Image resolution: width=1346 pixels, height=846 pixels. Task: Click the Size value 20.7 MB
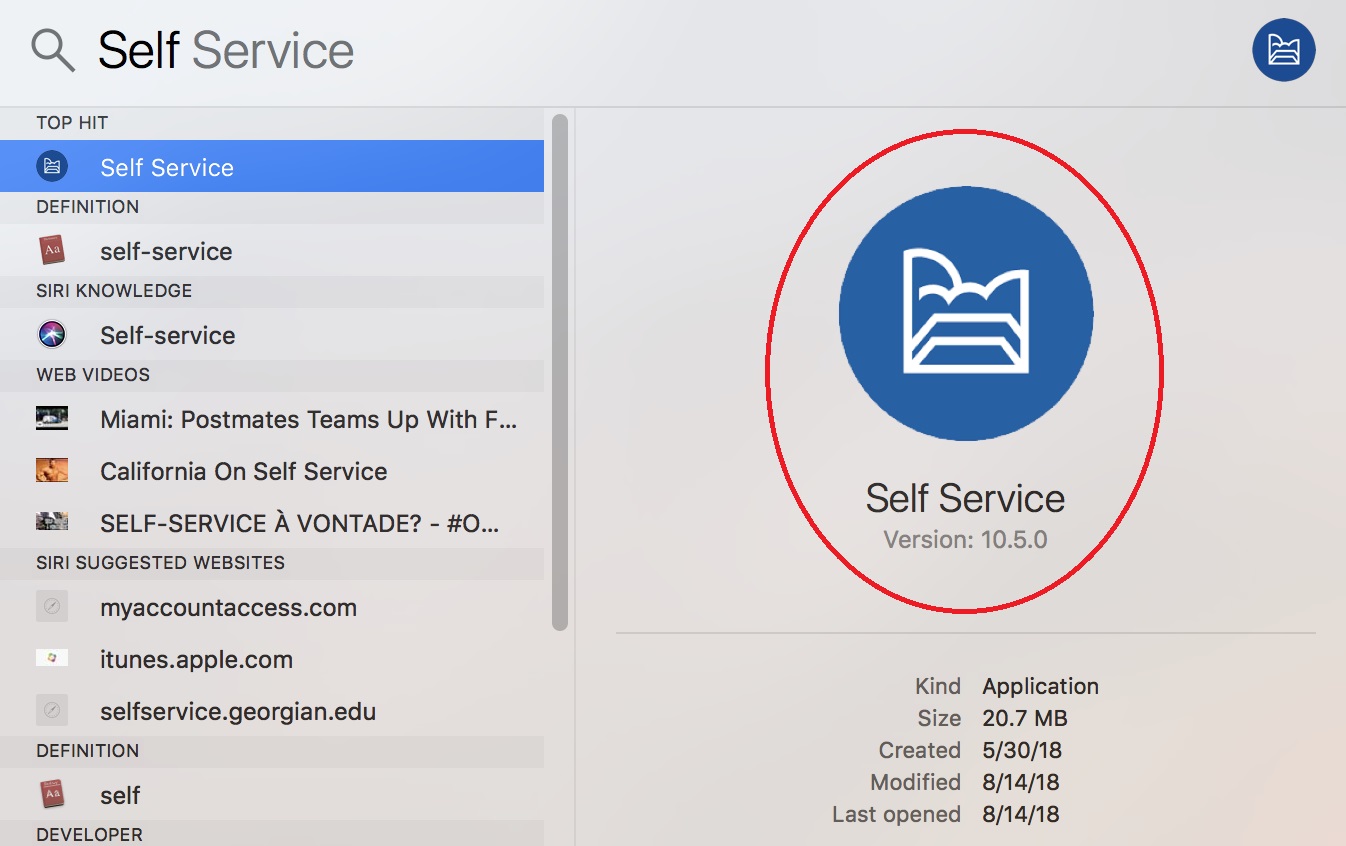(1025, 718)
